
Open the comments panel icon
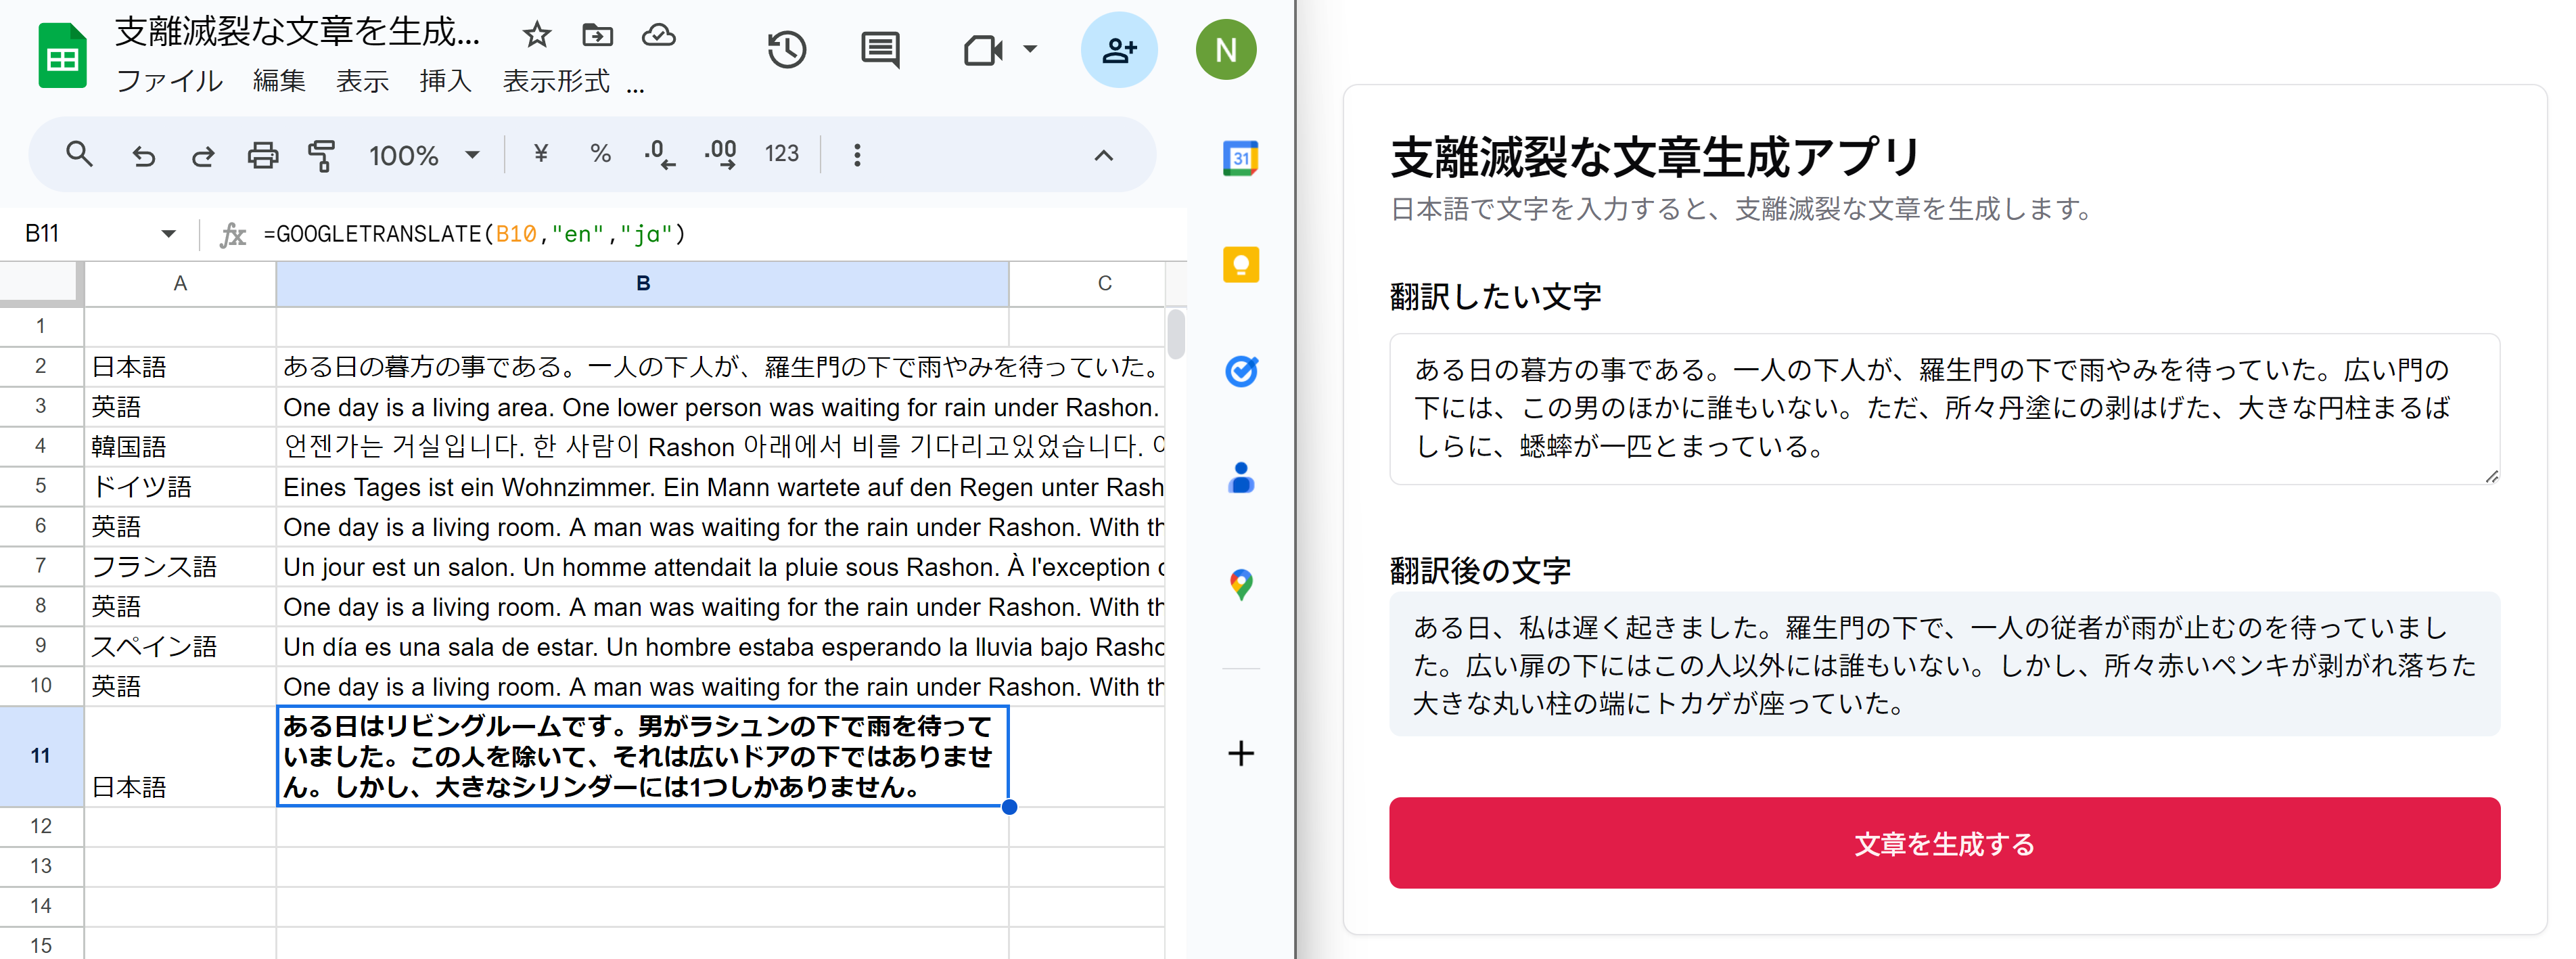point(880,50)
